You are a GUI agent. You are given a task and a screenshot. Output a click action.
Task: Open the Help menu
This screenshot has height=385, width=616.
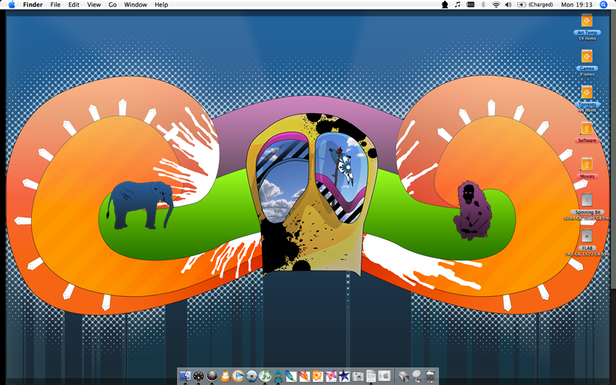tap(161, 5)
